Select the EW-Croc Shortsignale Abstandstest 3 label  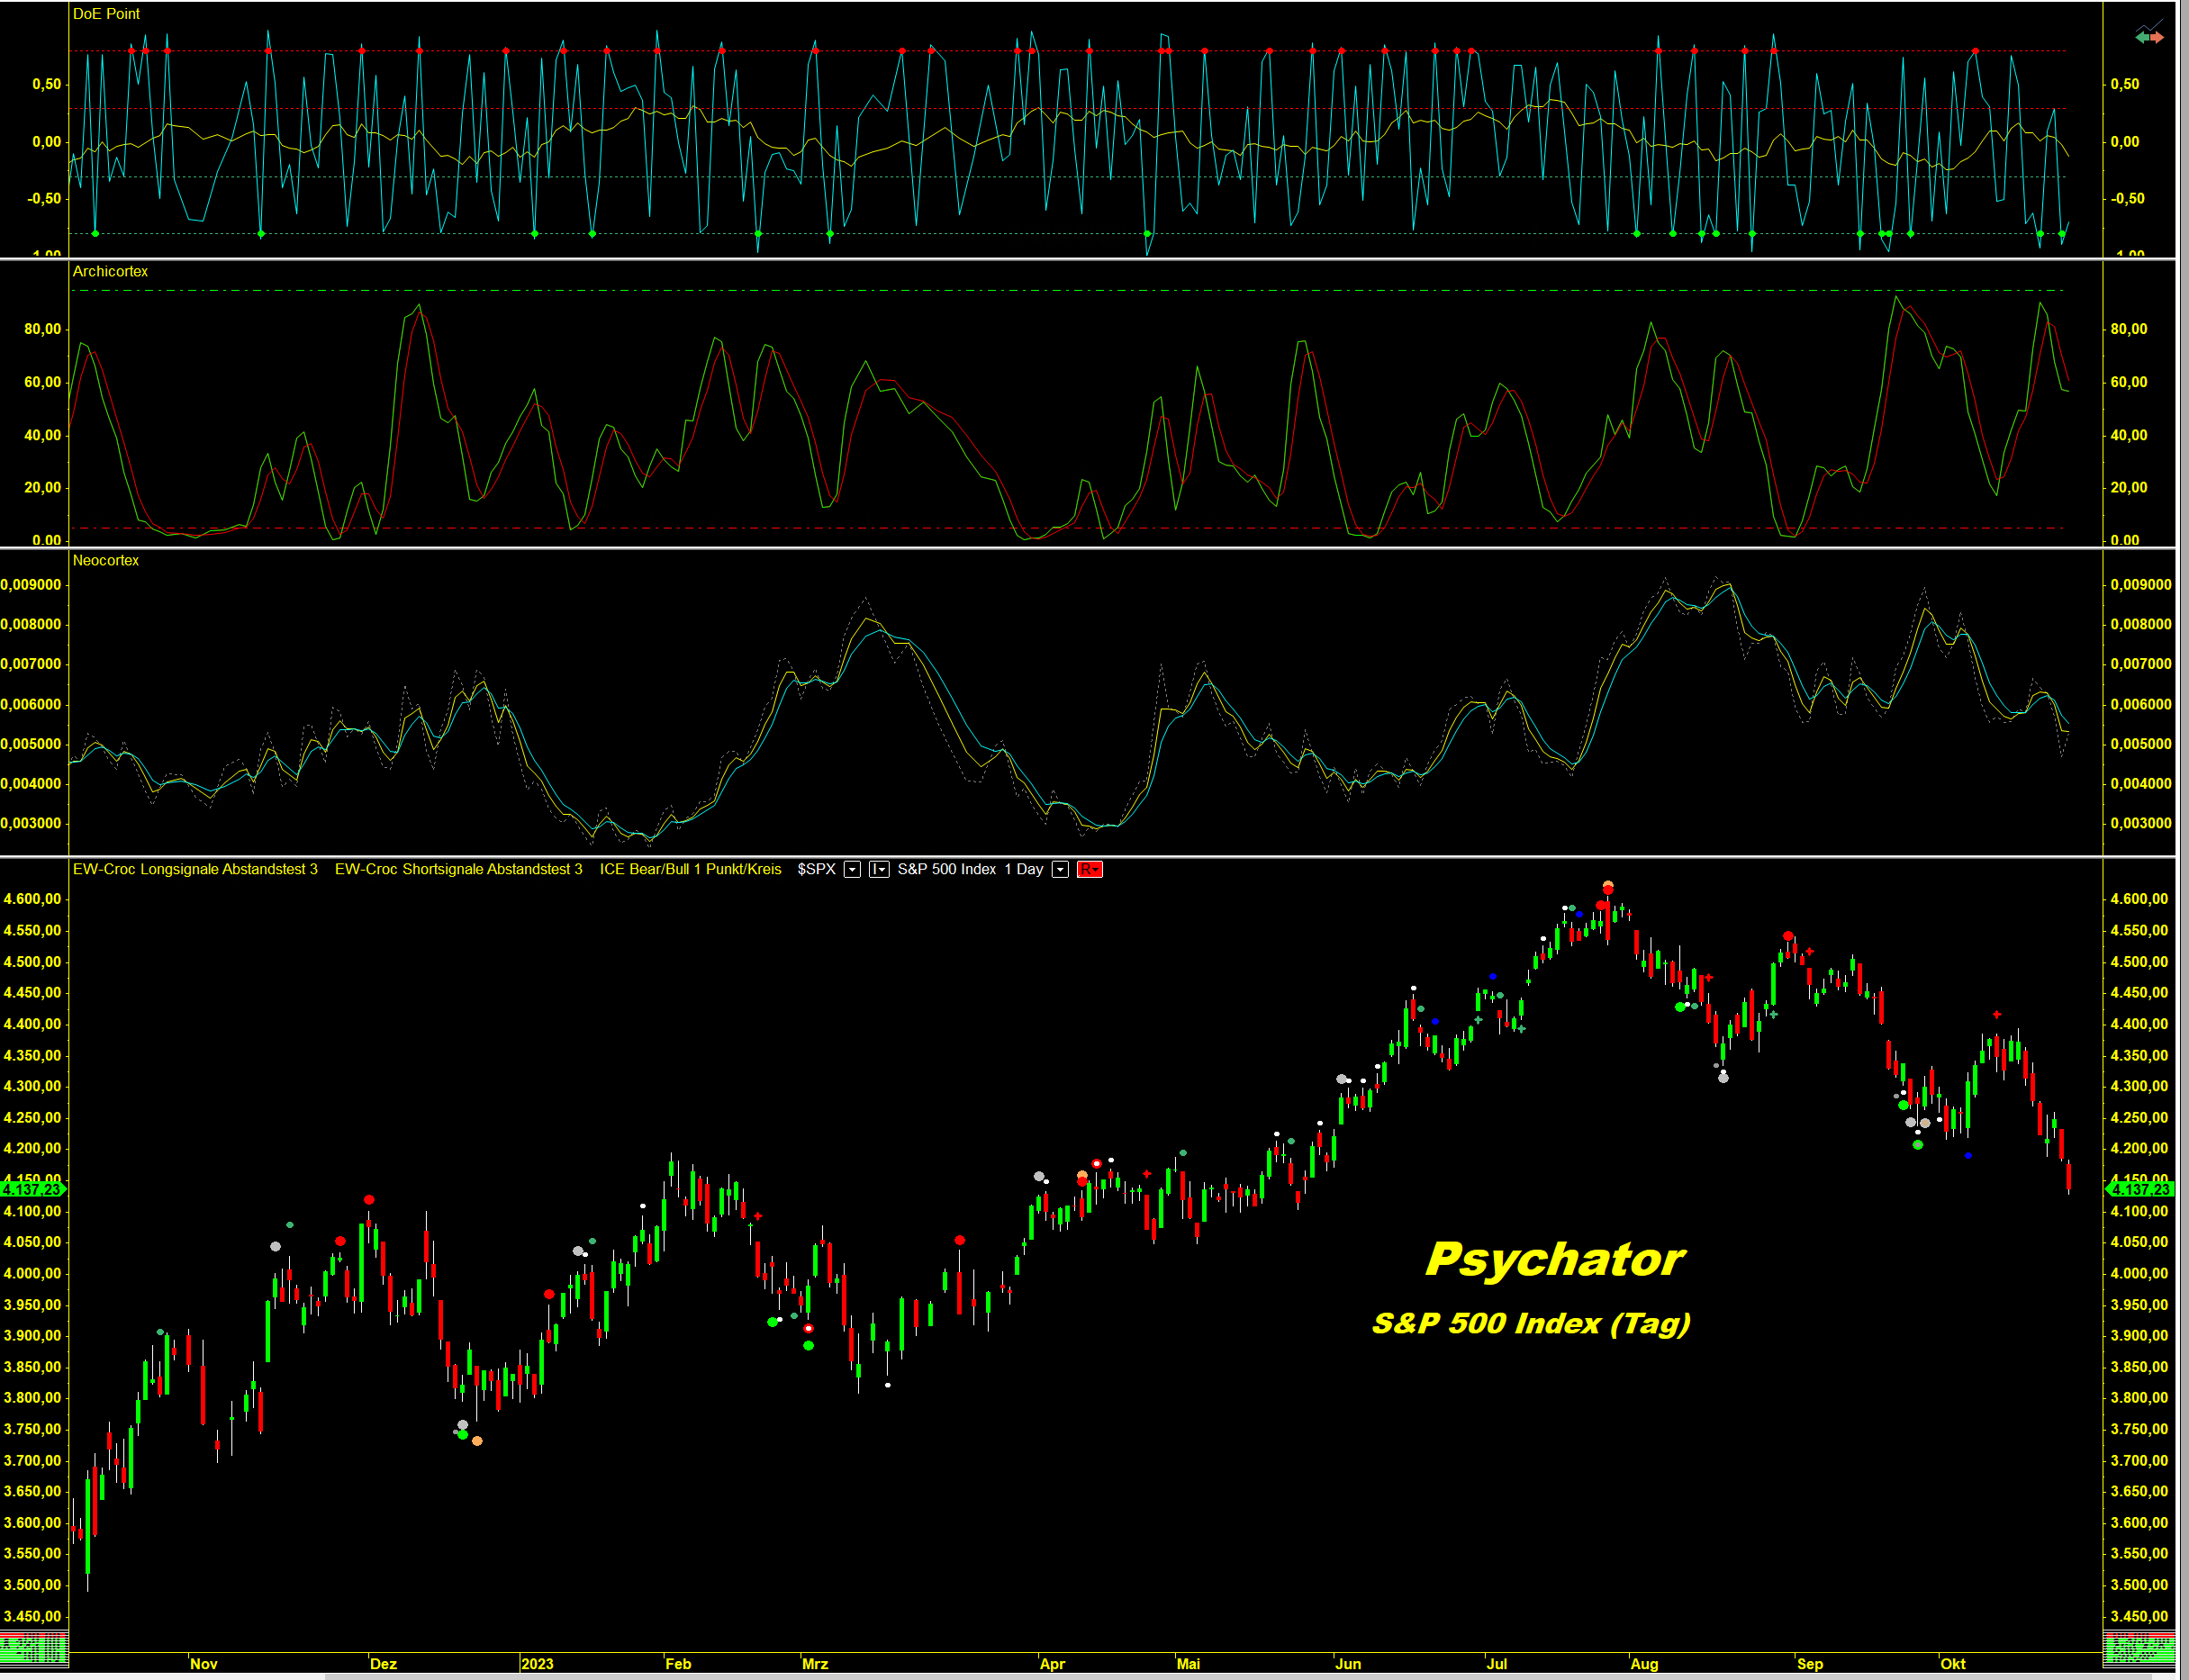point(458,869)
